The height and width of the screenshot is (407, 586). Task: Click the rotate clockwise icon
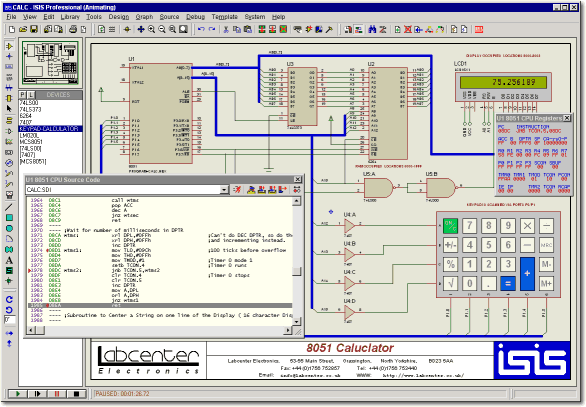point(9,299)
